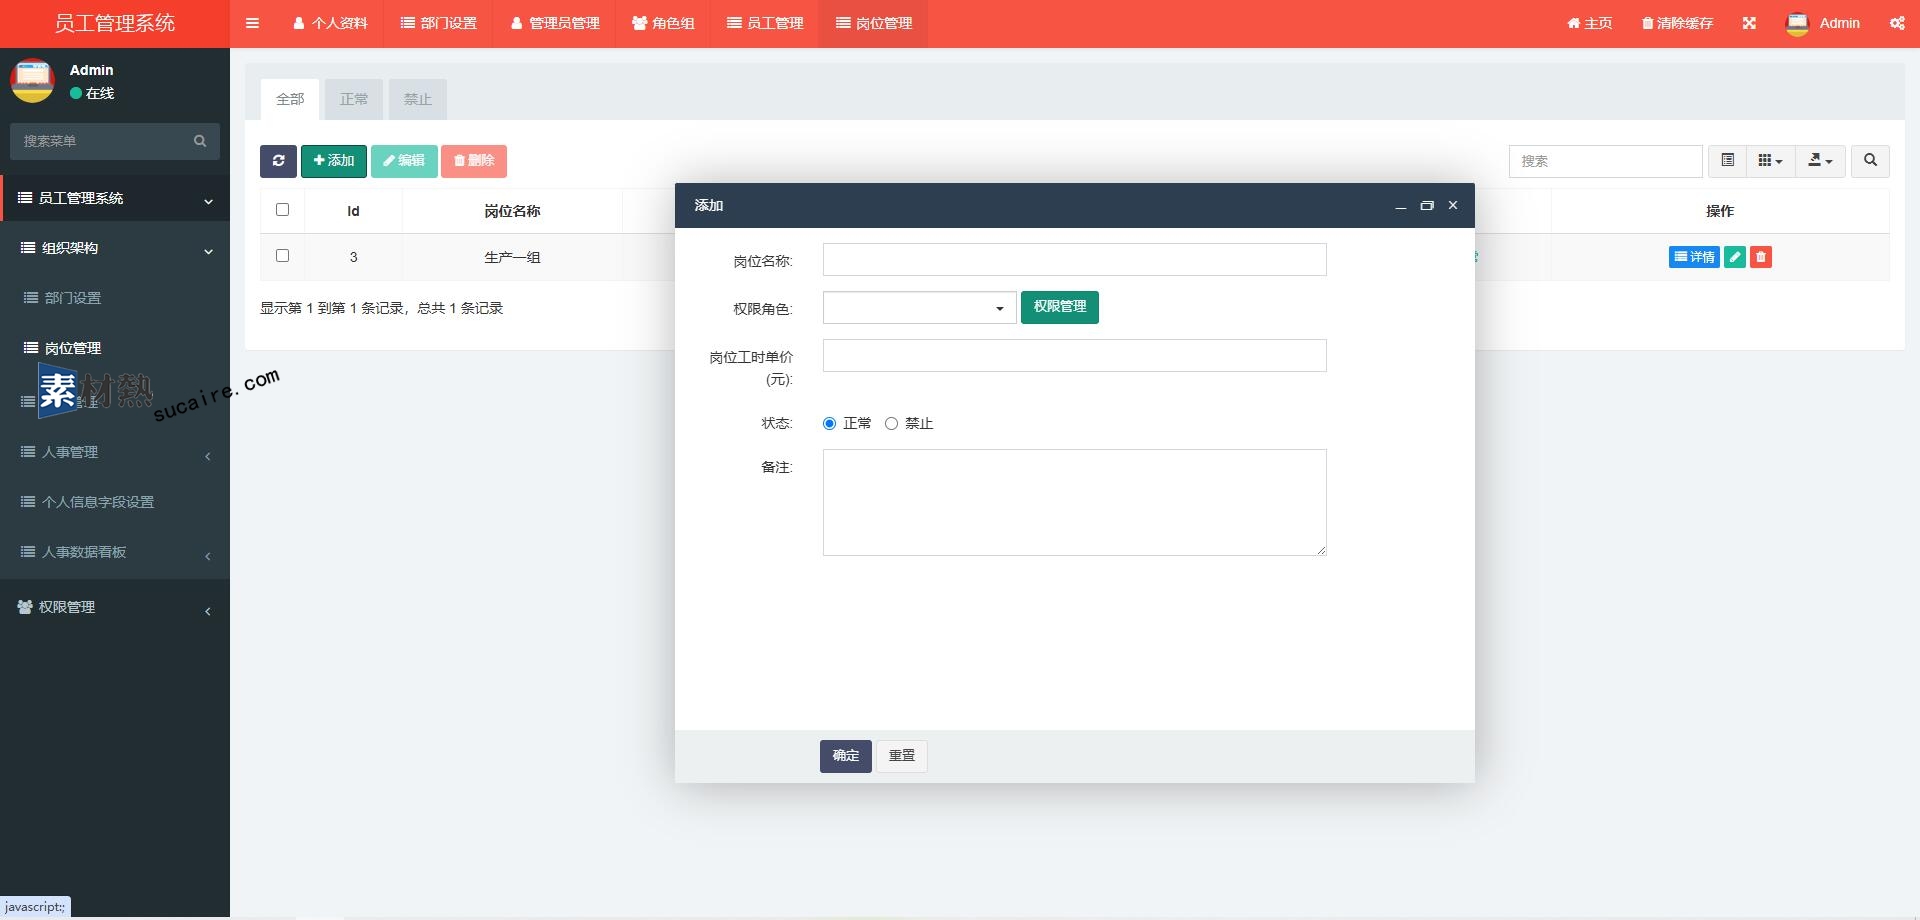Select the 正常 status radio button
The image size is (1920, 920).
829,424
